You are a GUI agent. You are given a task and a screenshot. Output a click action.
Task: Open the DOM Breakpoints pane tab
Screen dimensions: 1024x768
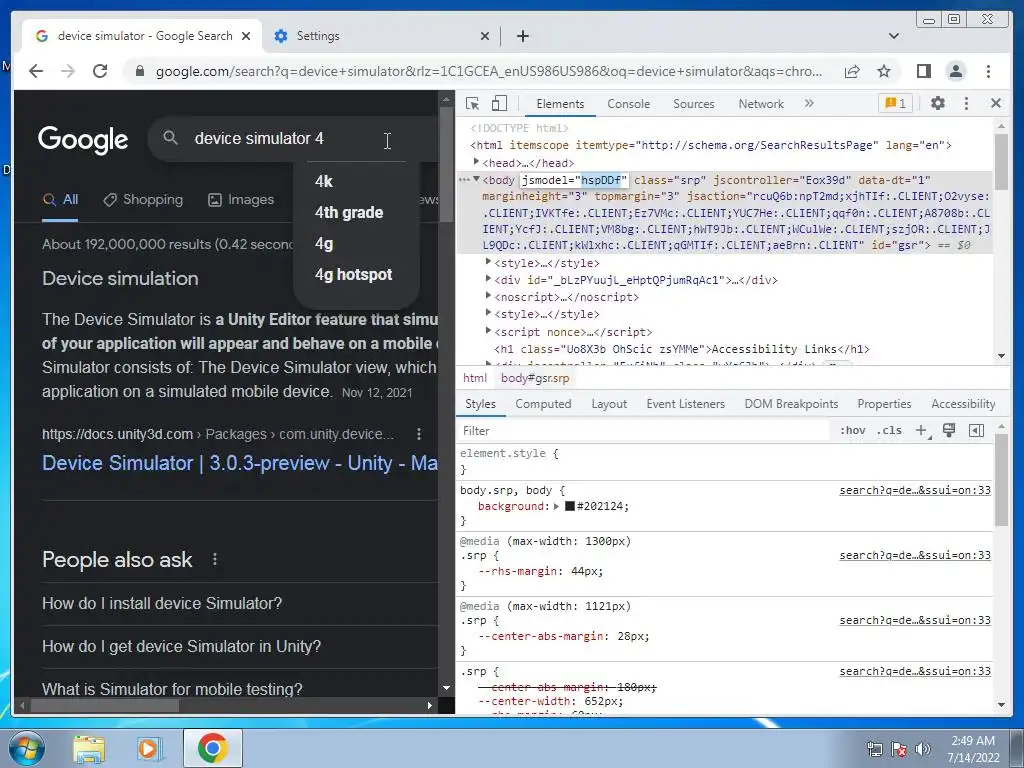coord(792,404)
